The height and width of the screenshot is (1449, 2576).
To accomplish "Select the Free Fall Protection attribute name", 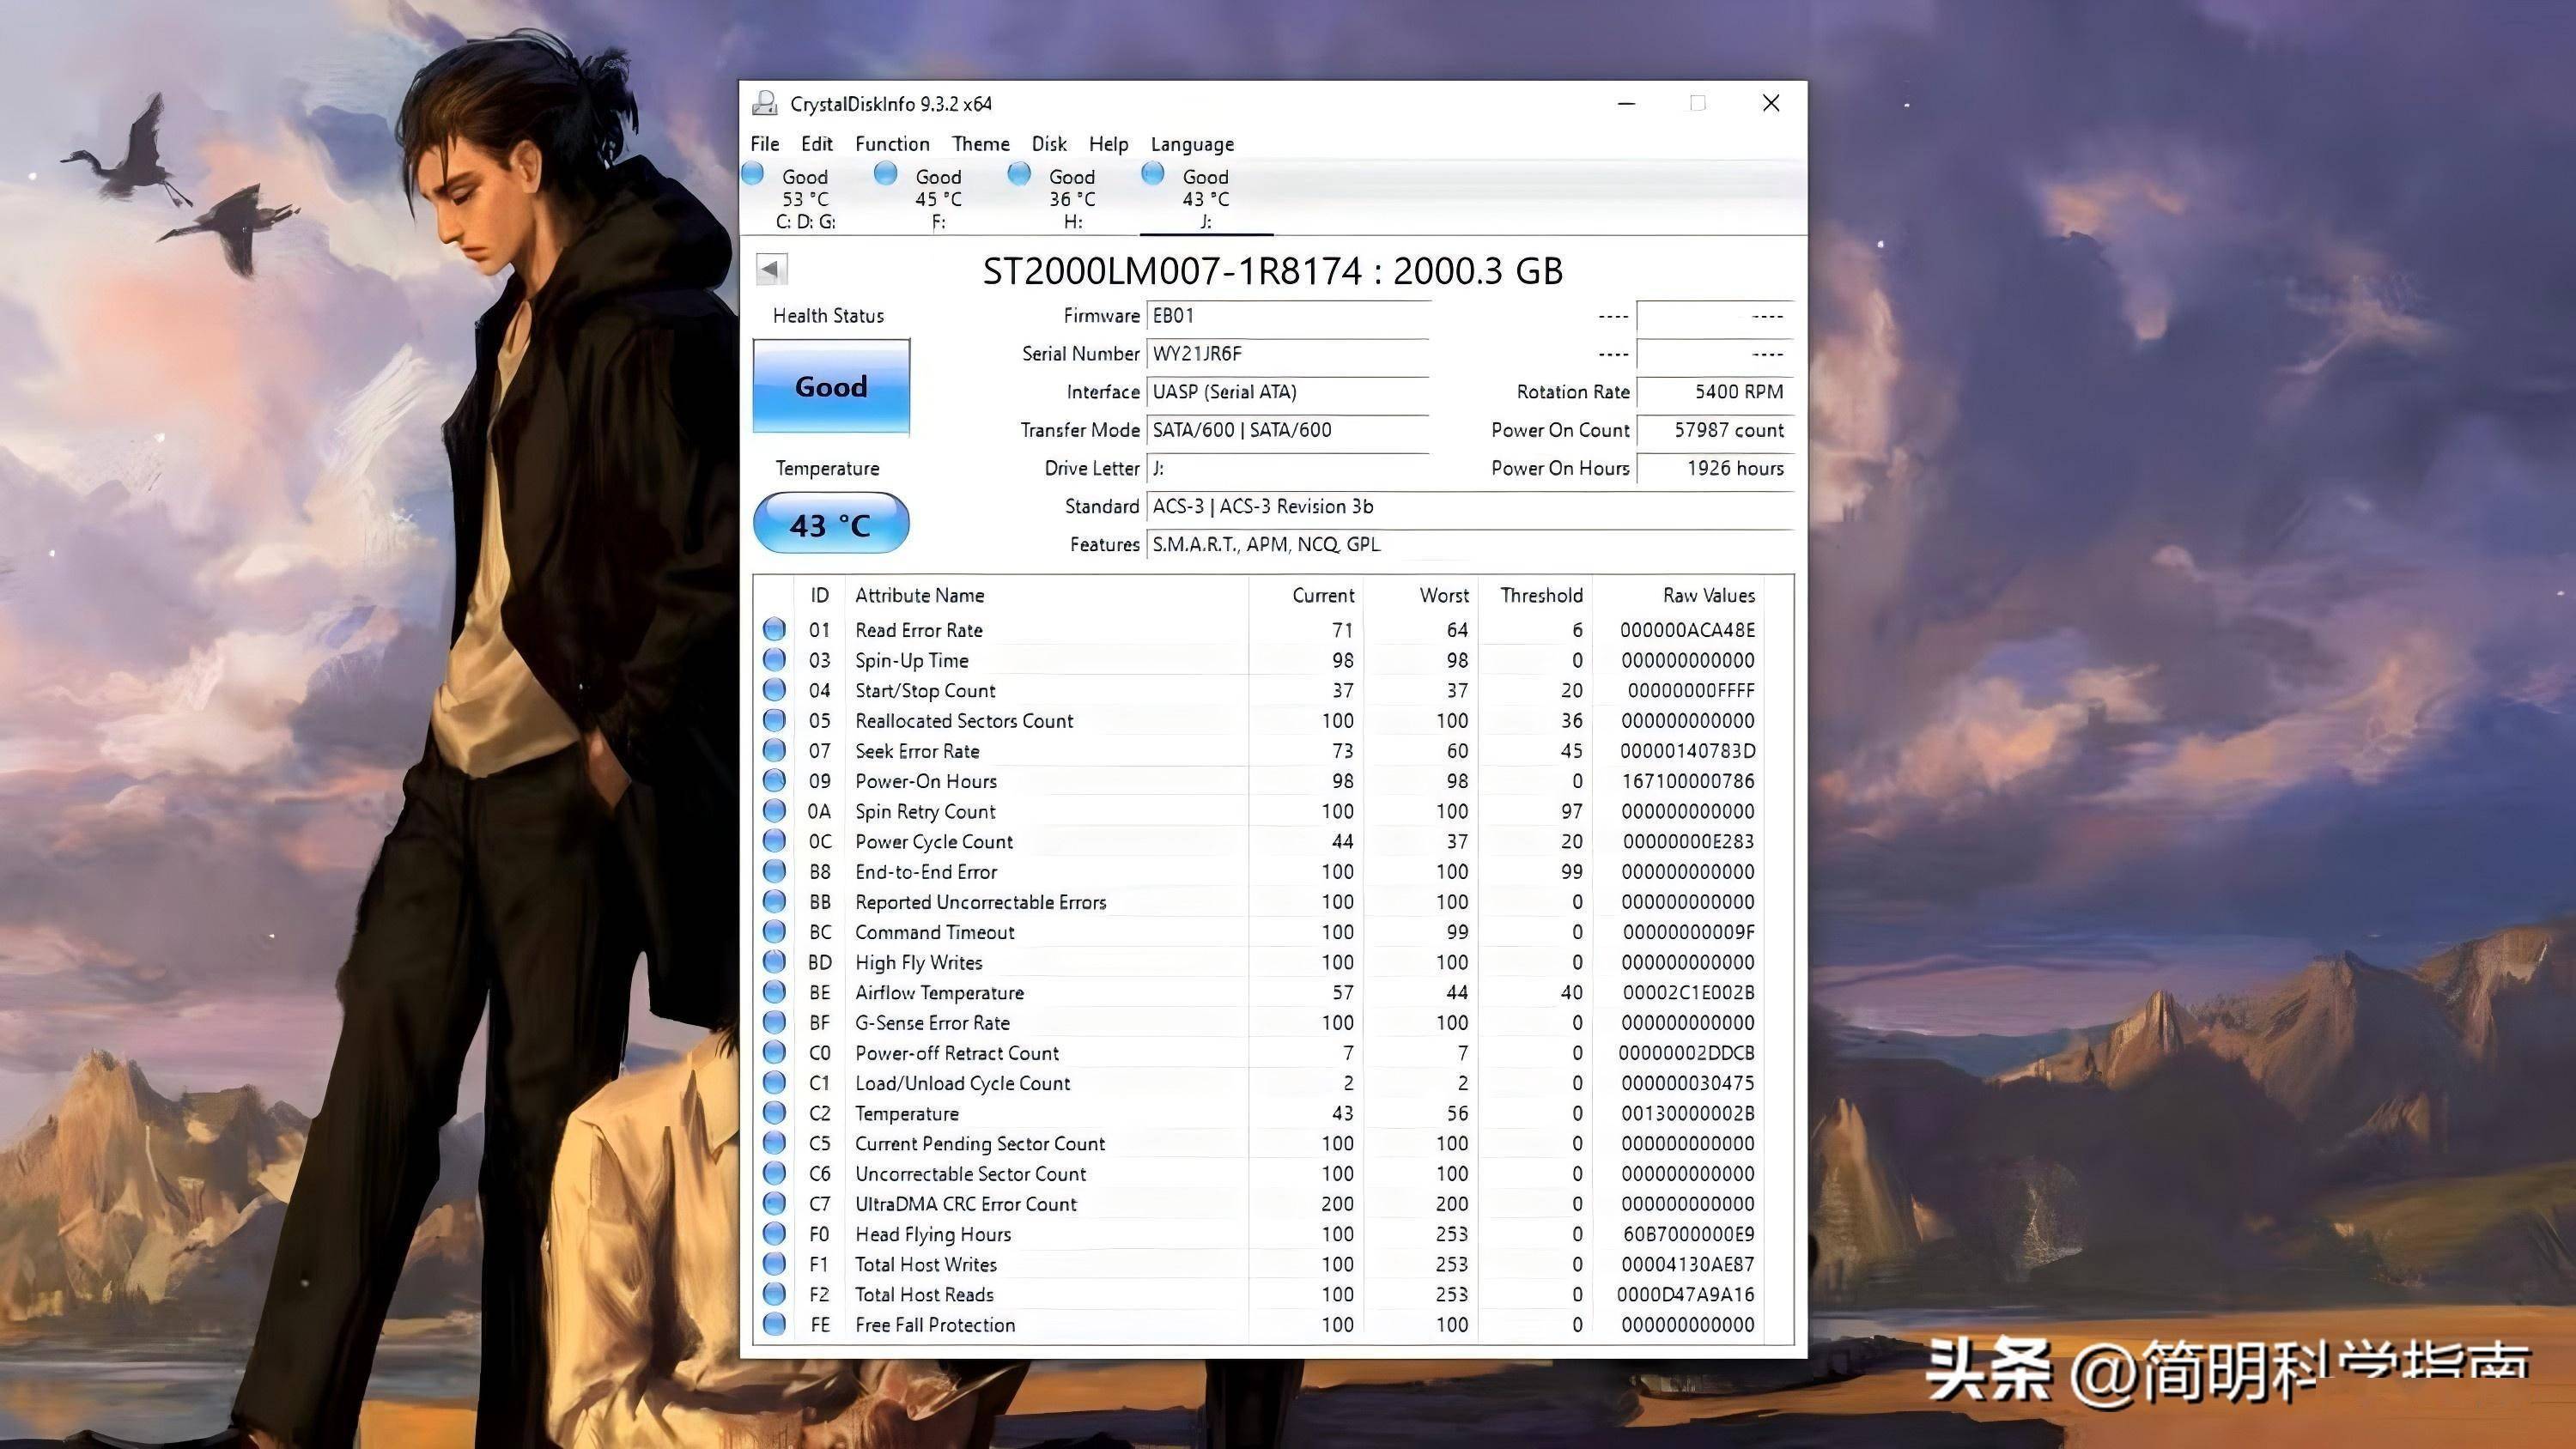I will [x=935, y=1324].
